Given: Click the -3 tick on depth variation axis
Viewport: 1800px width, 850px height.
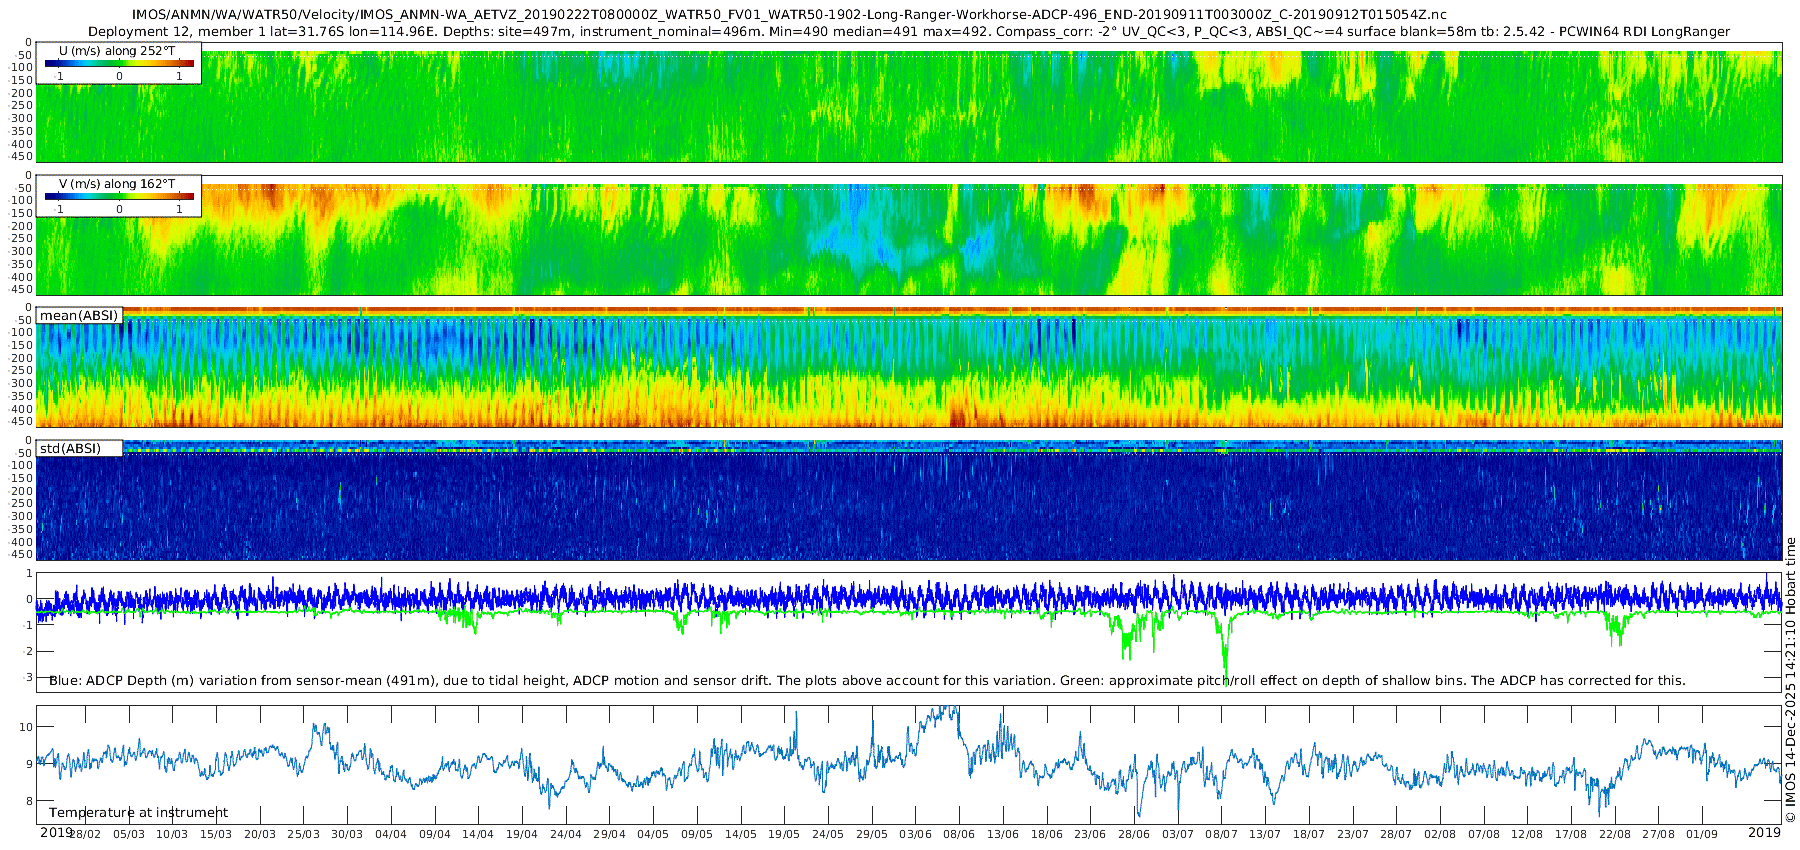Looking at the screenshot, I should tap(28, 678).
